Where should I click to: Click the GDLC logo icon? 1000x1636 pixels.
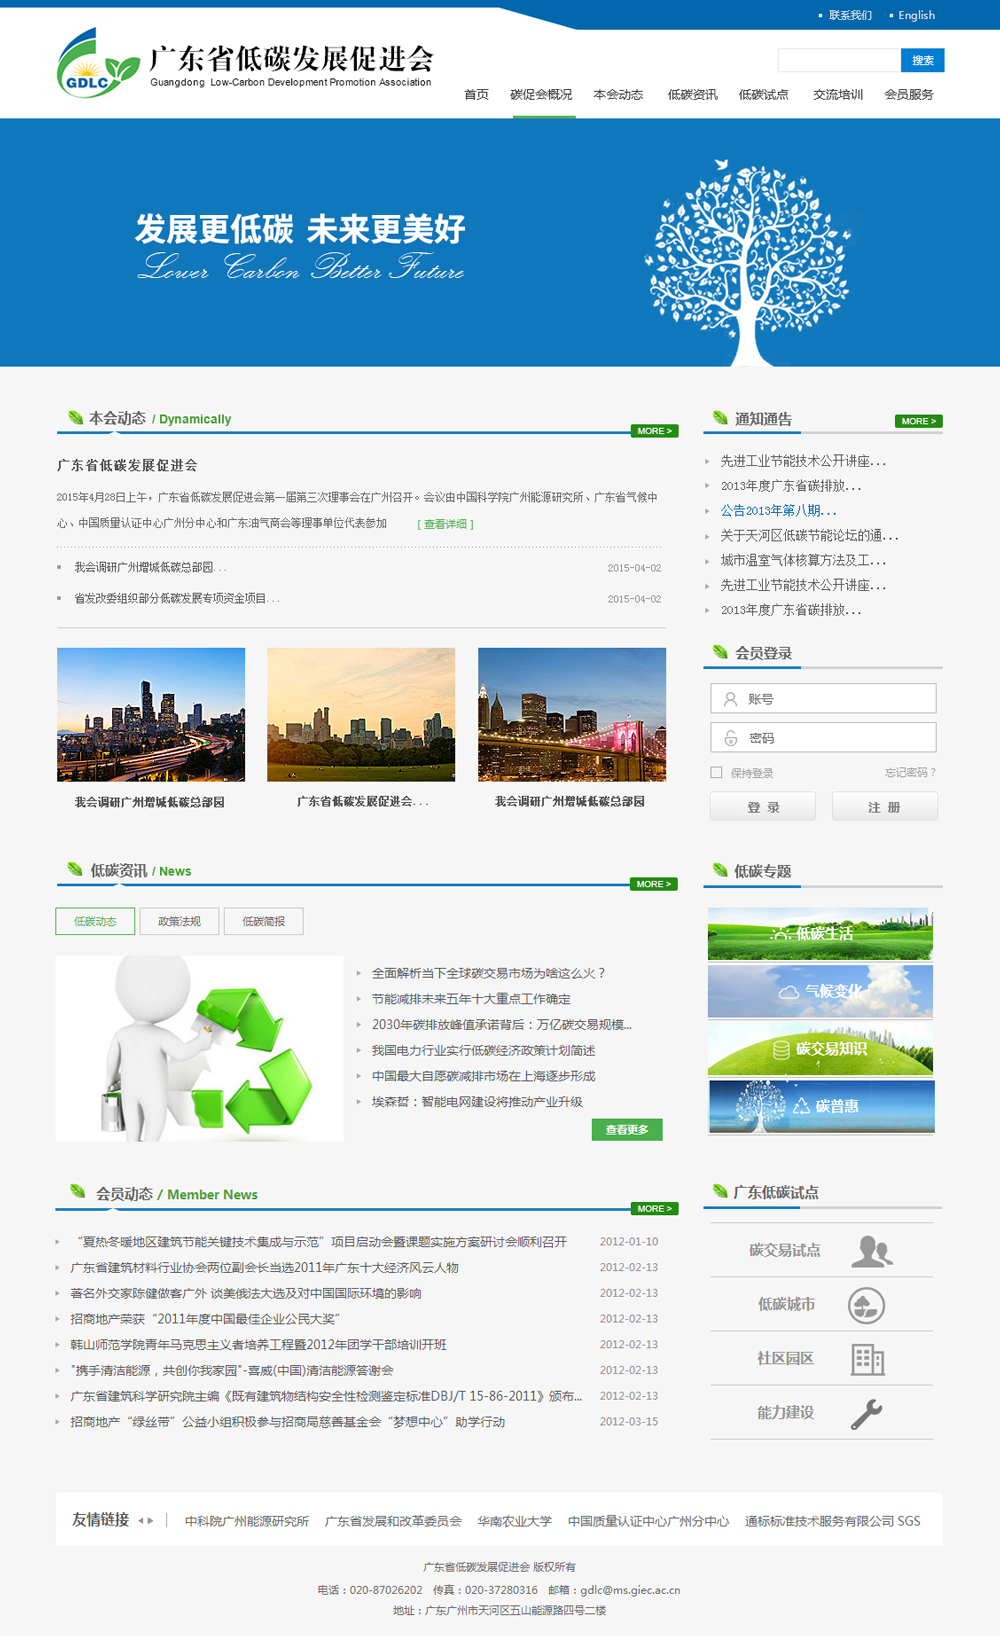point(97,64)
